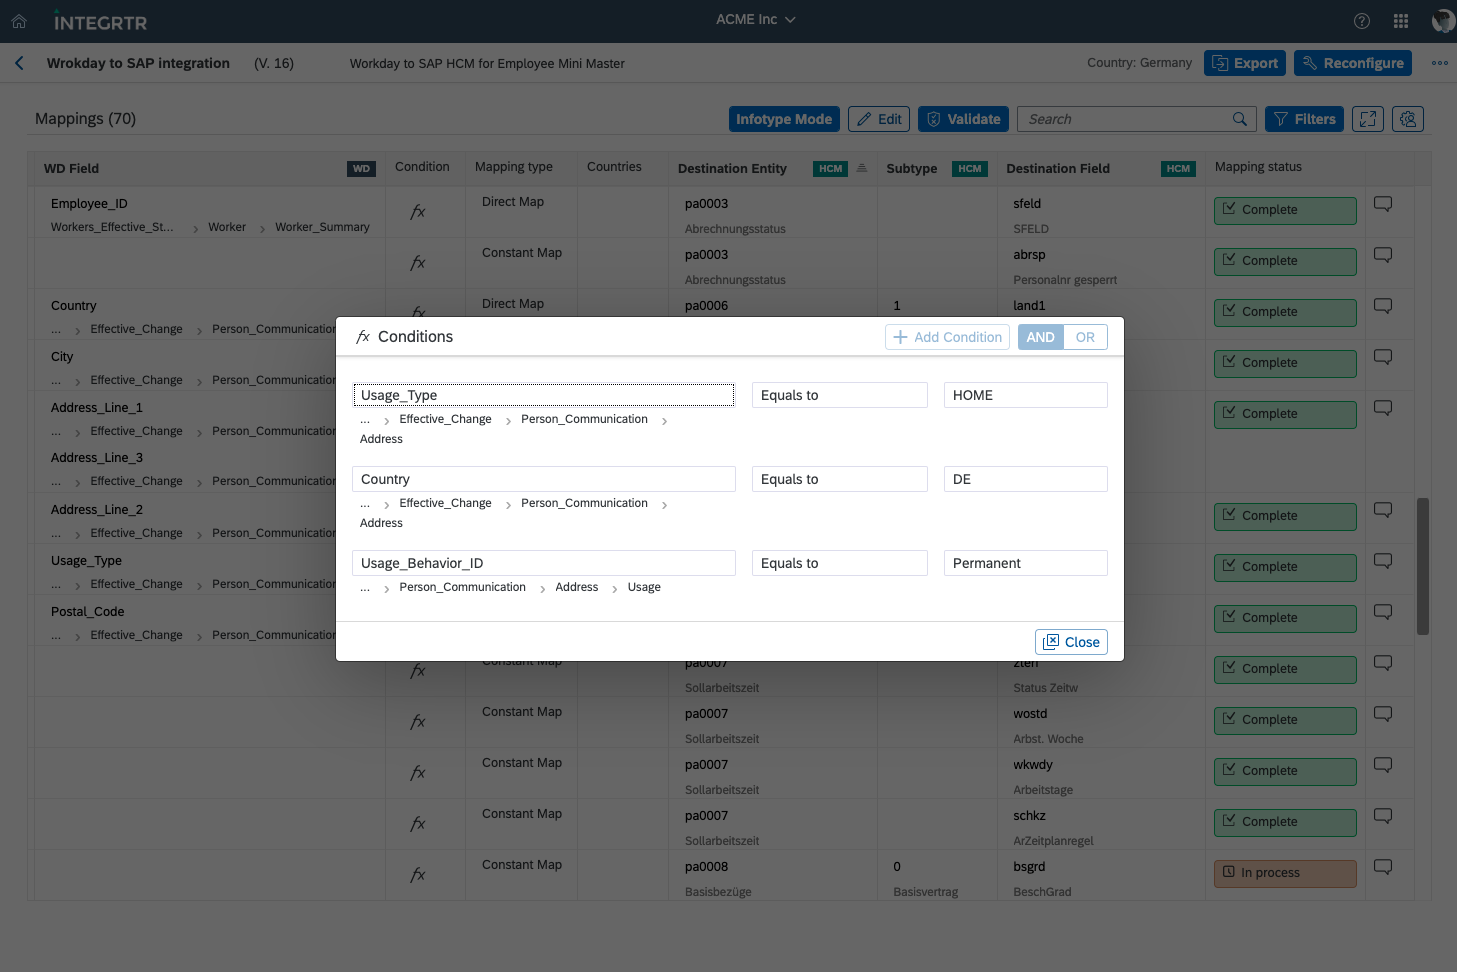Toggle Infotype Mode for the mappings table
The image size is (1457, 972).
pyautogui.click(x=784, y=118)
